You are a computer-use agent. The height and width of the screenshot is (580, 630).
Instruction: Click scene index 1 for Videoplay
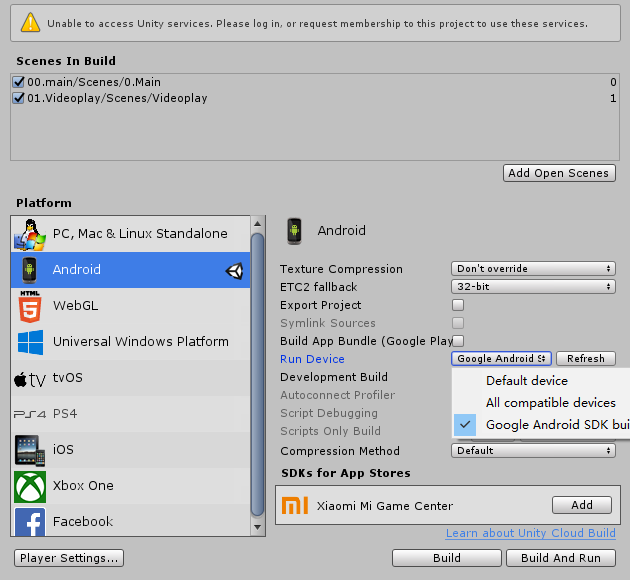(x=613, y=98)
